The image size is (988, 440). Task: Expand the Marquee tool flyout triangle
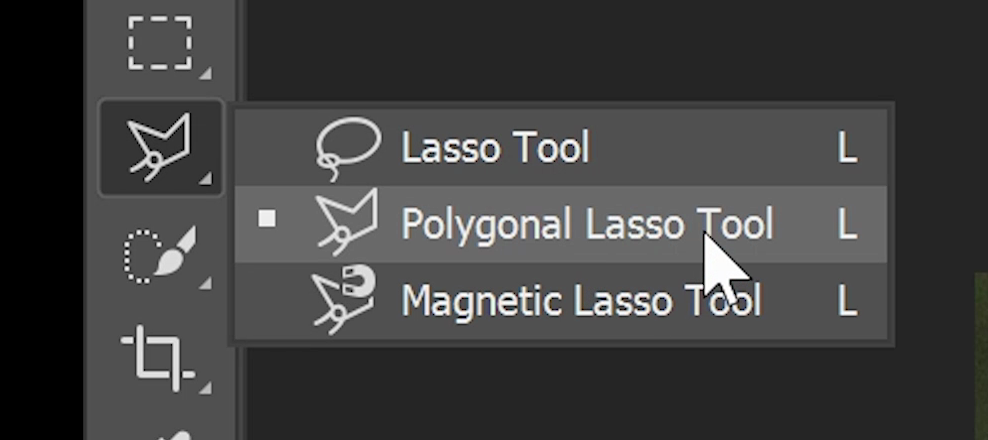[205, 73]
